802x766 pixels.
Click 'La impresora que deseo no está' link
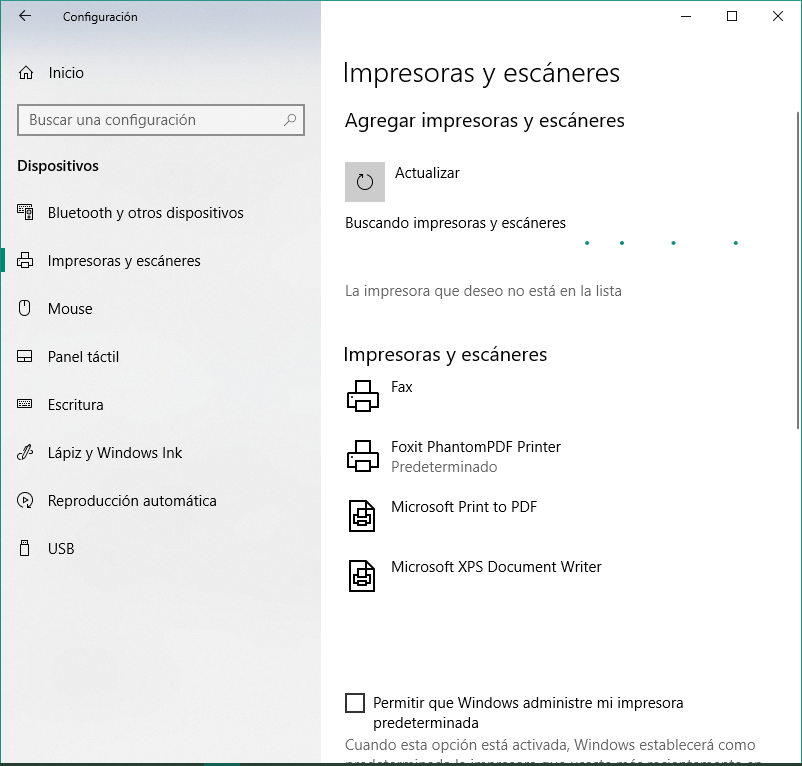coord(483,291)
